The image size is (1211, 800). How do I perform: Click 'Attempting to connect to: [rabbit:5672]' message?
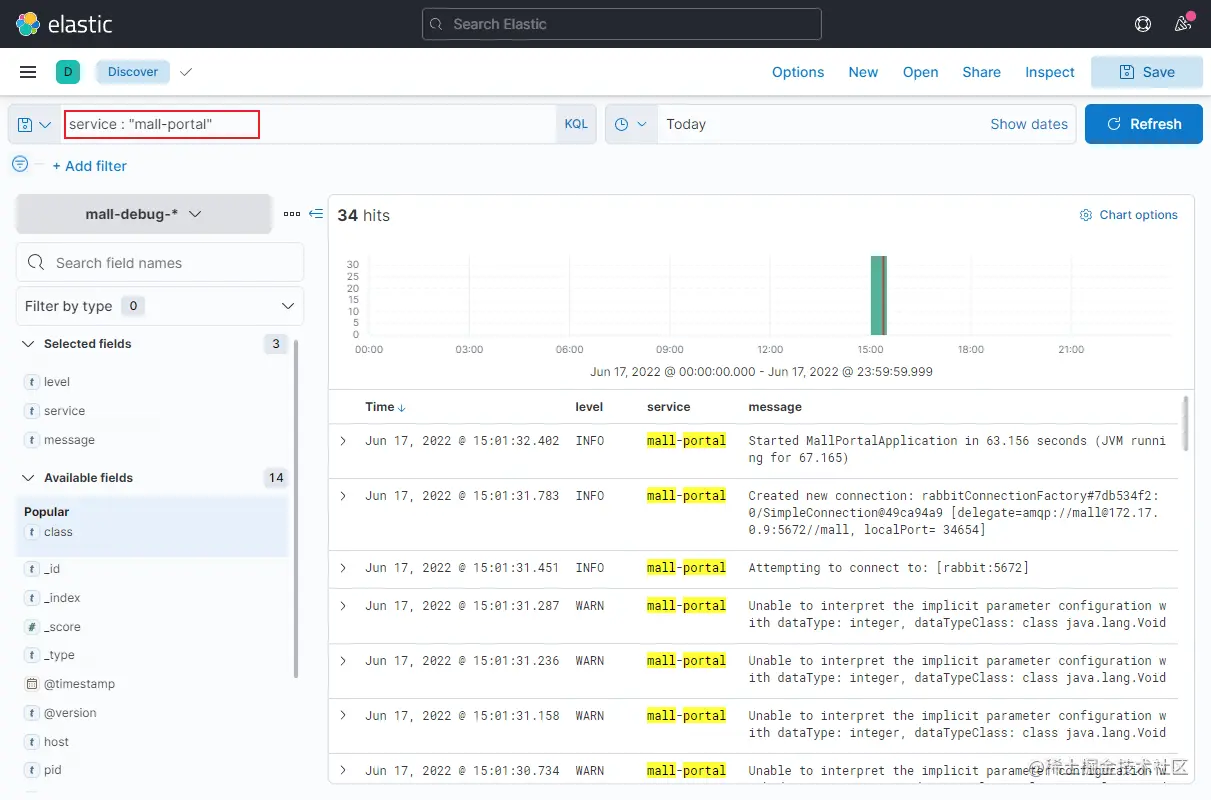pyautogui.click(x=888, y=568)
